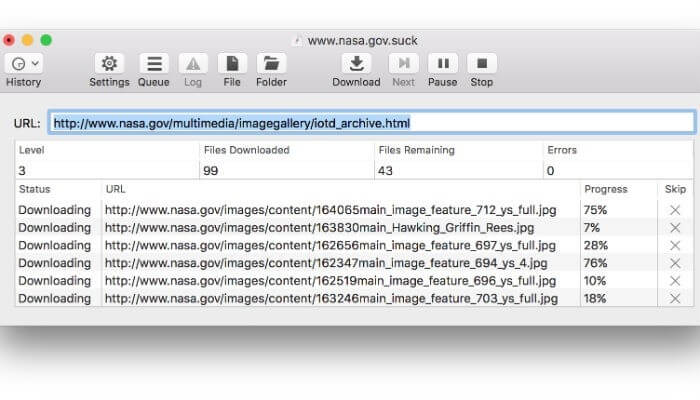The width and height of the screenshot is (700, 400).
Task: Click the www.nasa.gov.suck window title
Action: tap(362, 41)
